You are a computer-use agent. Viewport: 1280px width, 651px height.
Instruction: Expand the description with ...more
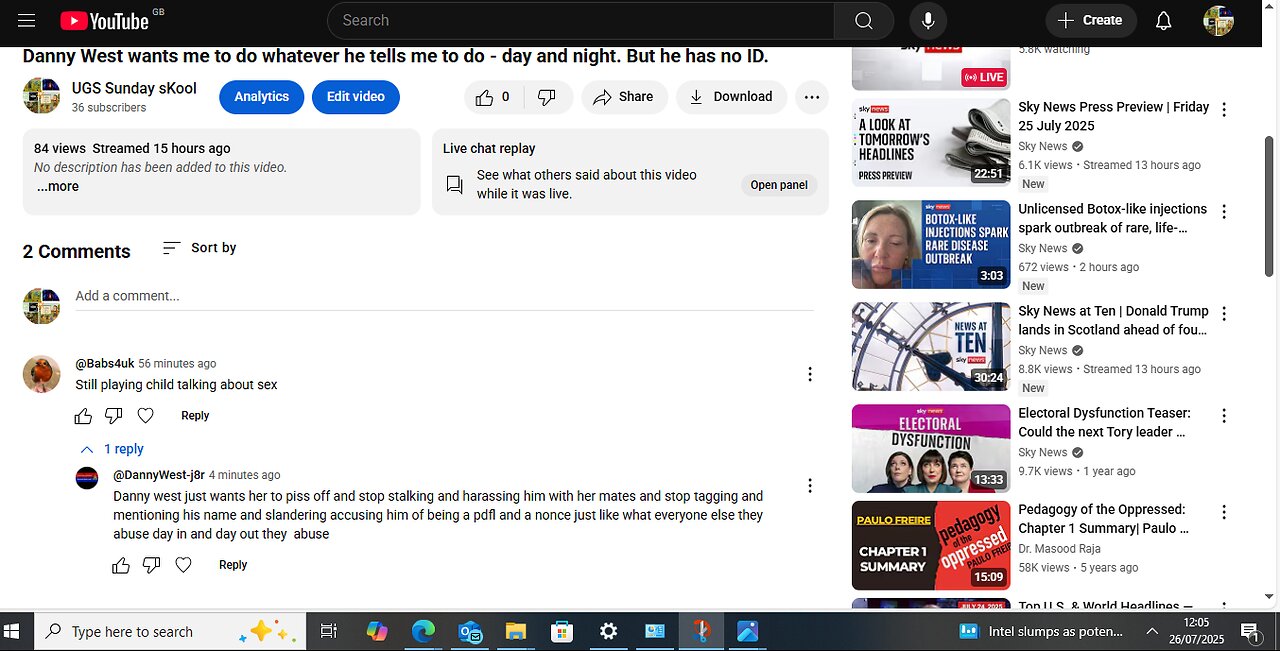(58, 186)
